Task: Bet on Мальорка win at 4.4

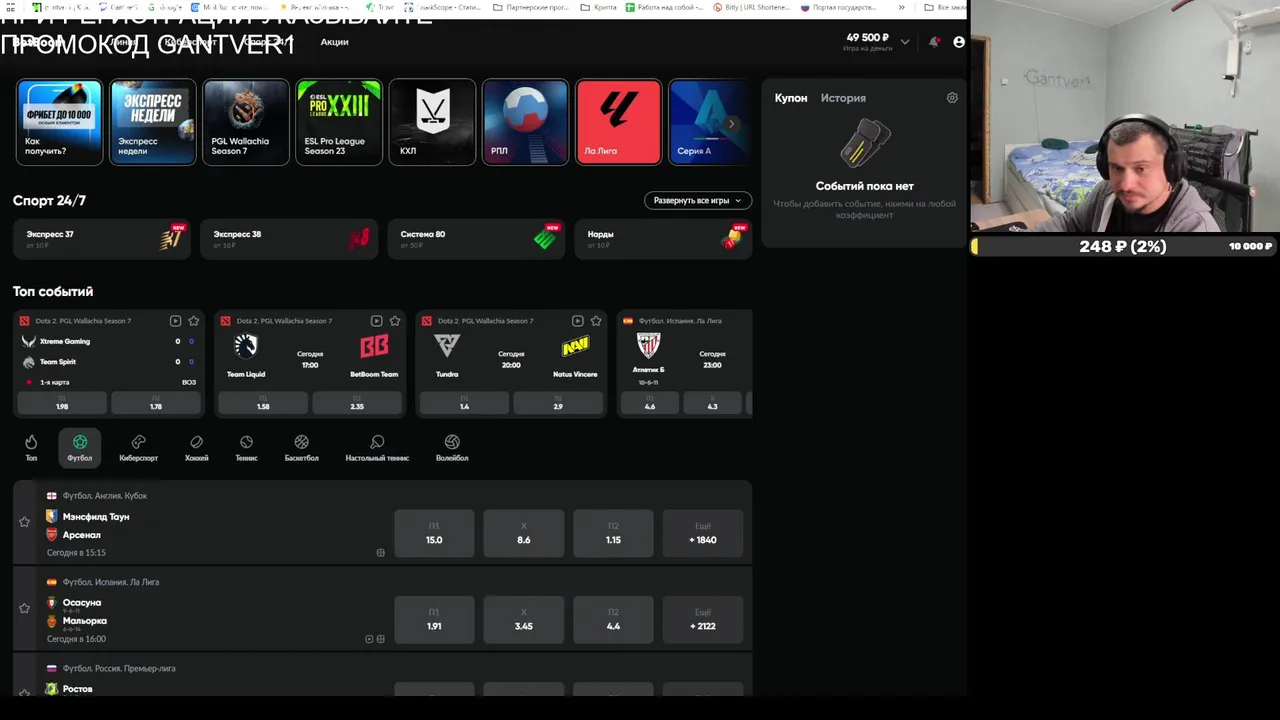Action: click(613, 619)
